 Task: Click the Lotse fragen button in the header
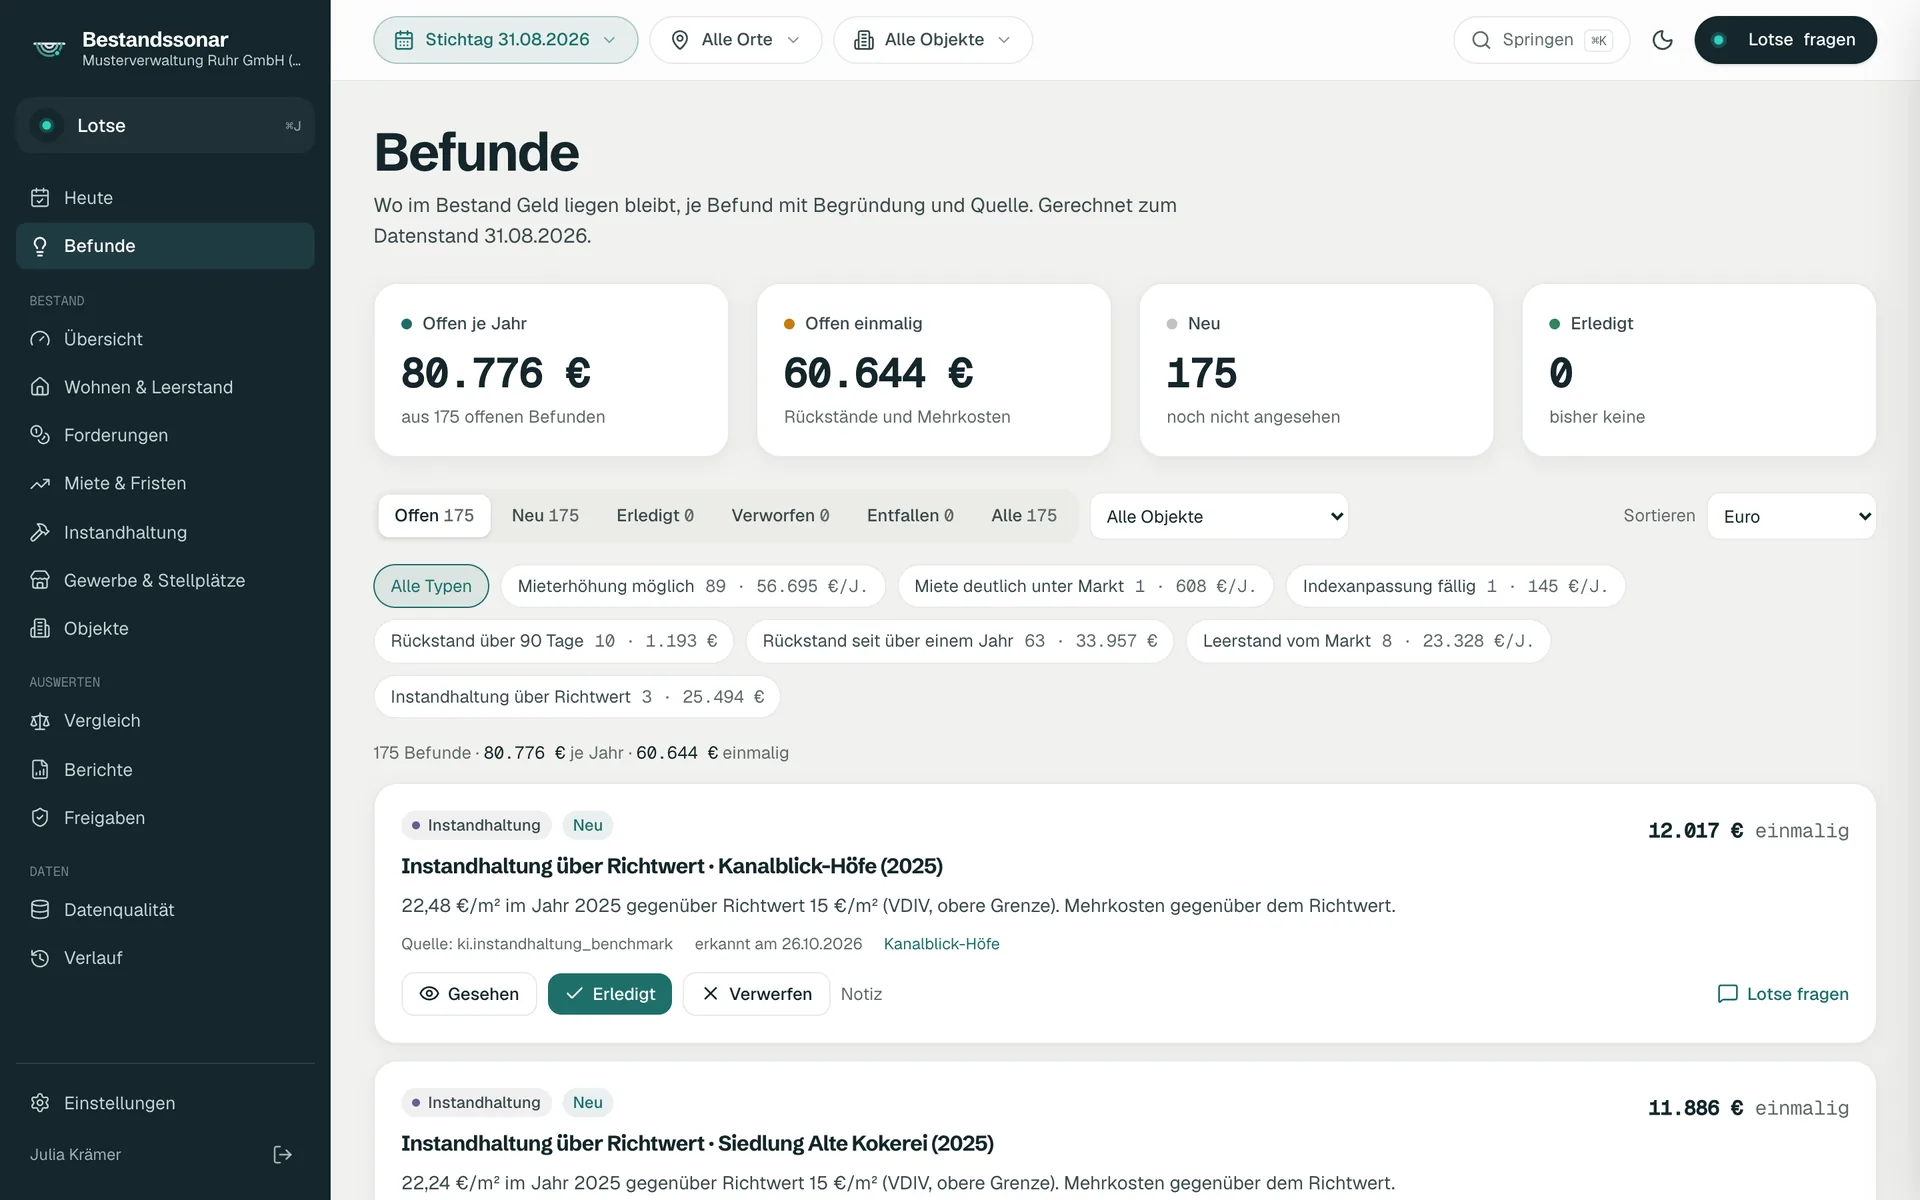(x=1785, y=40)
